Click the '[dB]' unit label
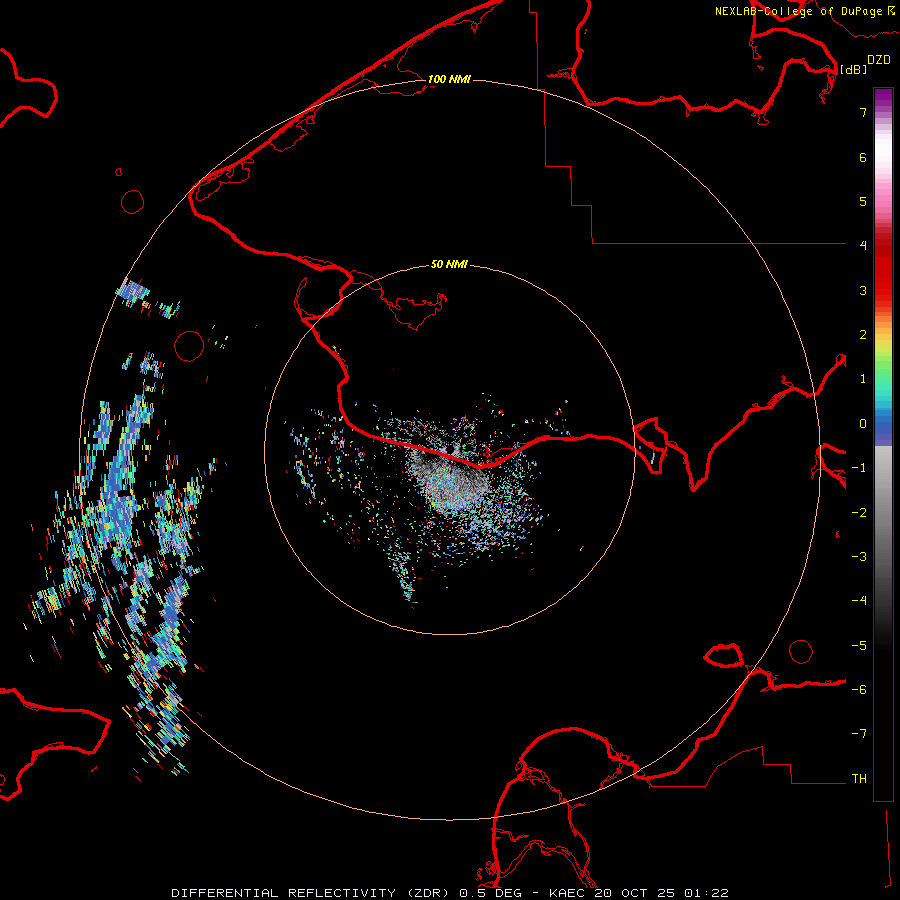The image size is (900, 900). click(854, 69)
